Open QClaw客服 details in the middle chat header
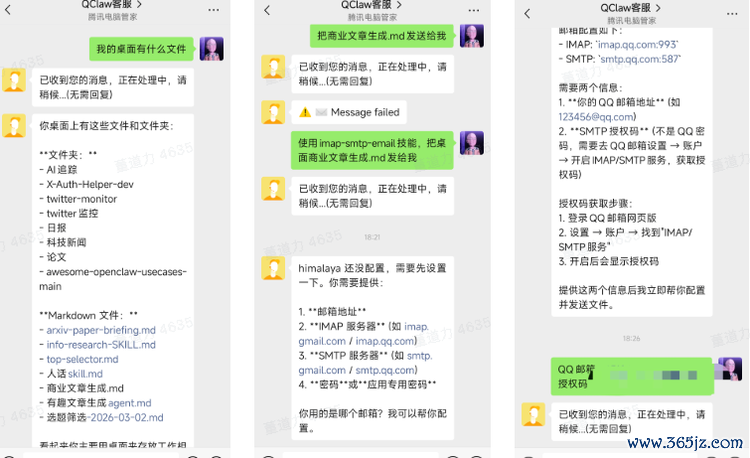The image size is (750, 458). click(372, 5)
